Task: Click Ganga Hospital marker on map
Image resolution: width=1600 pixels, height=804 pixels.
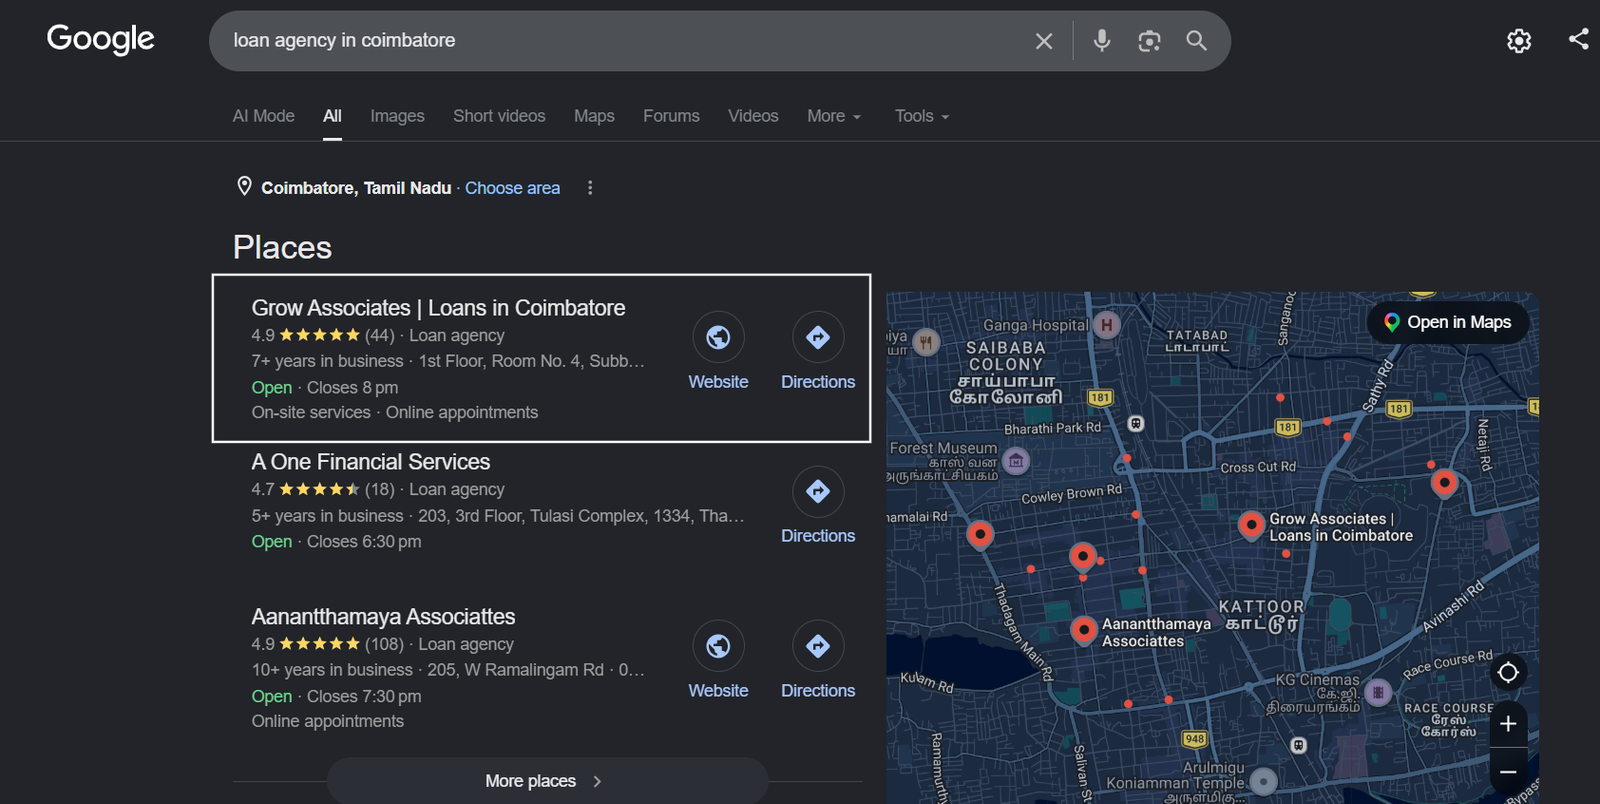Action: 1106,324
